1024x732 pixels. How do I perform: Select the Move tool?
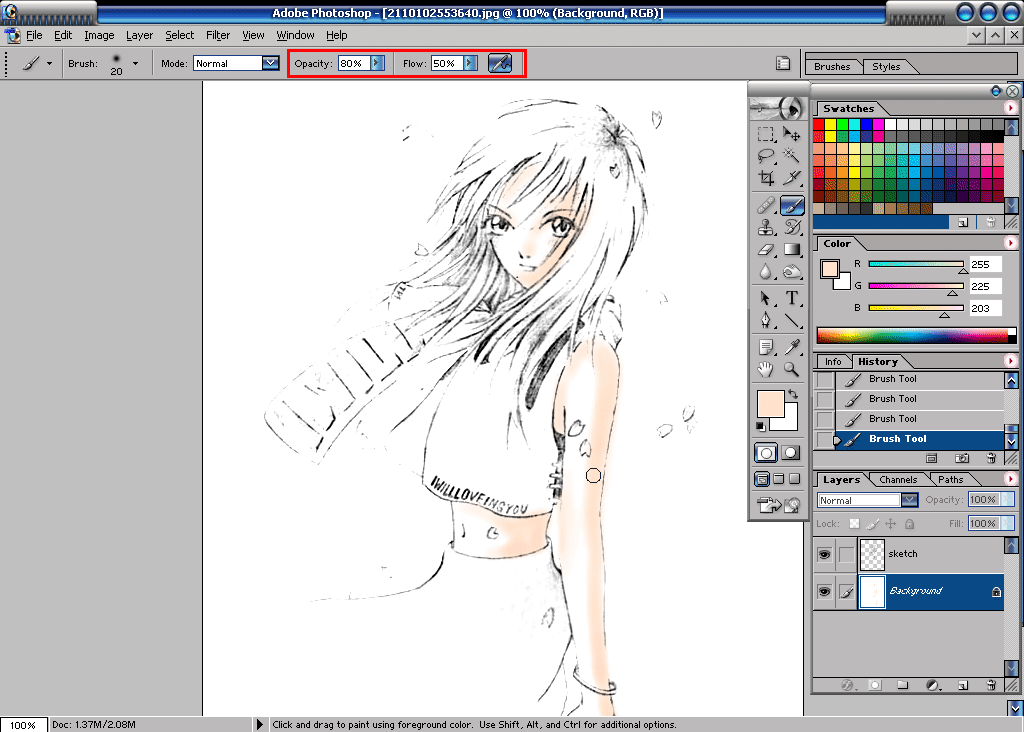(x=792, y=135)
